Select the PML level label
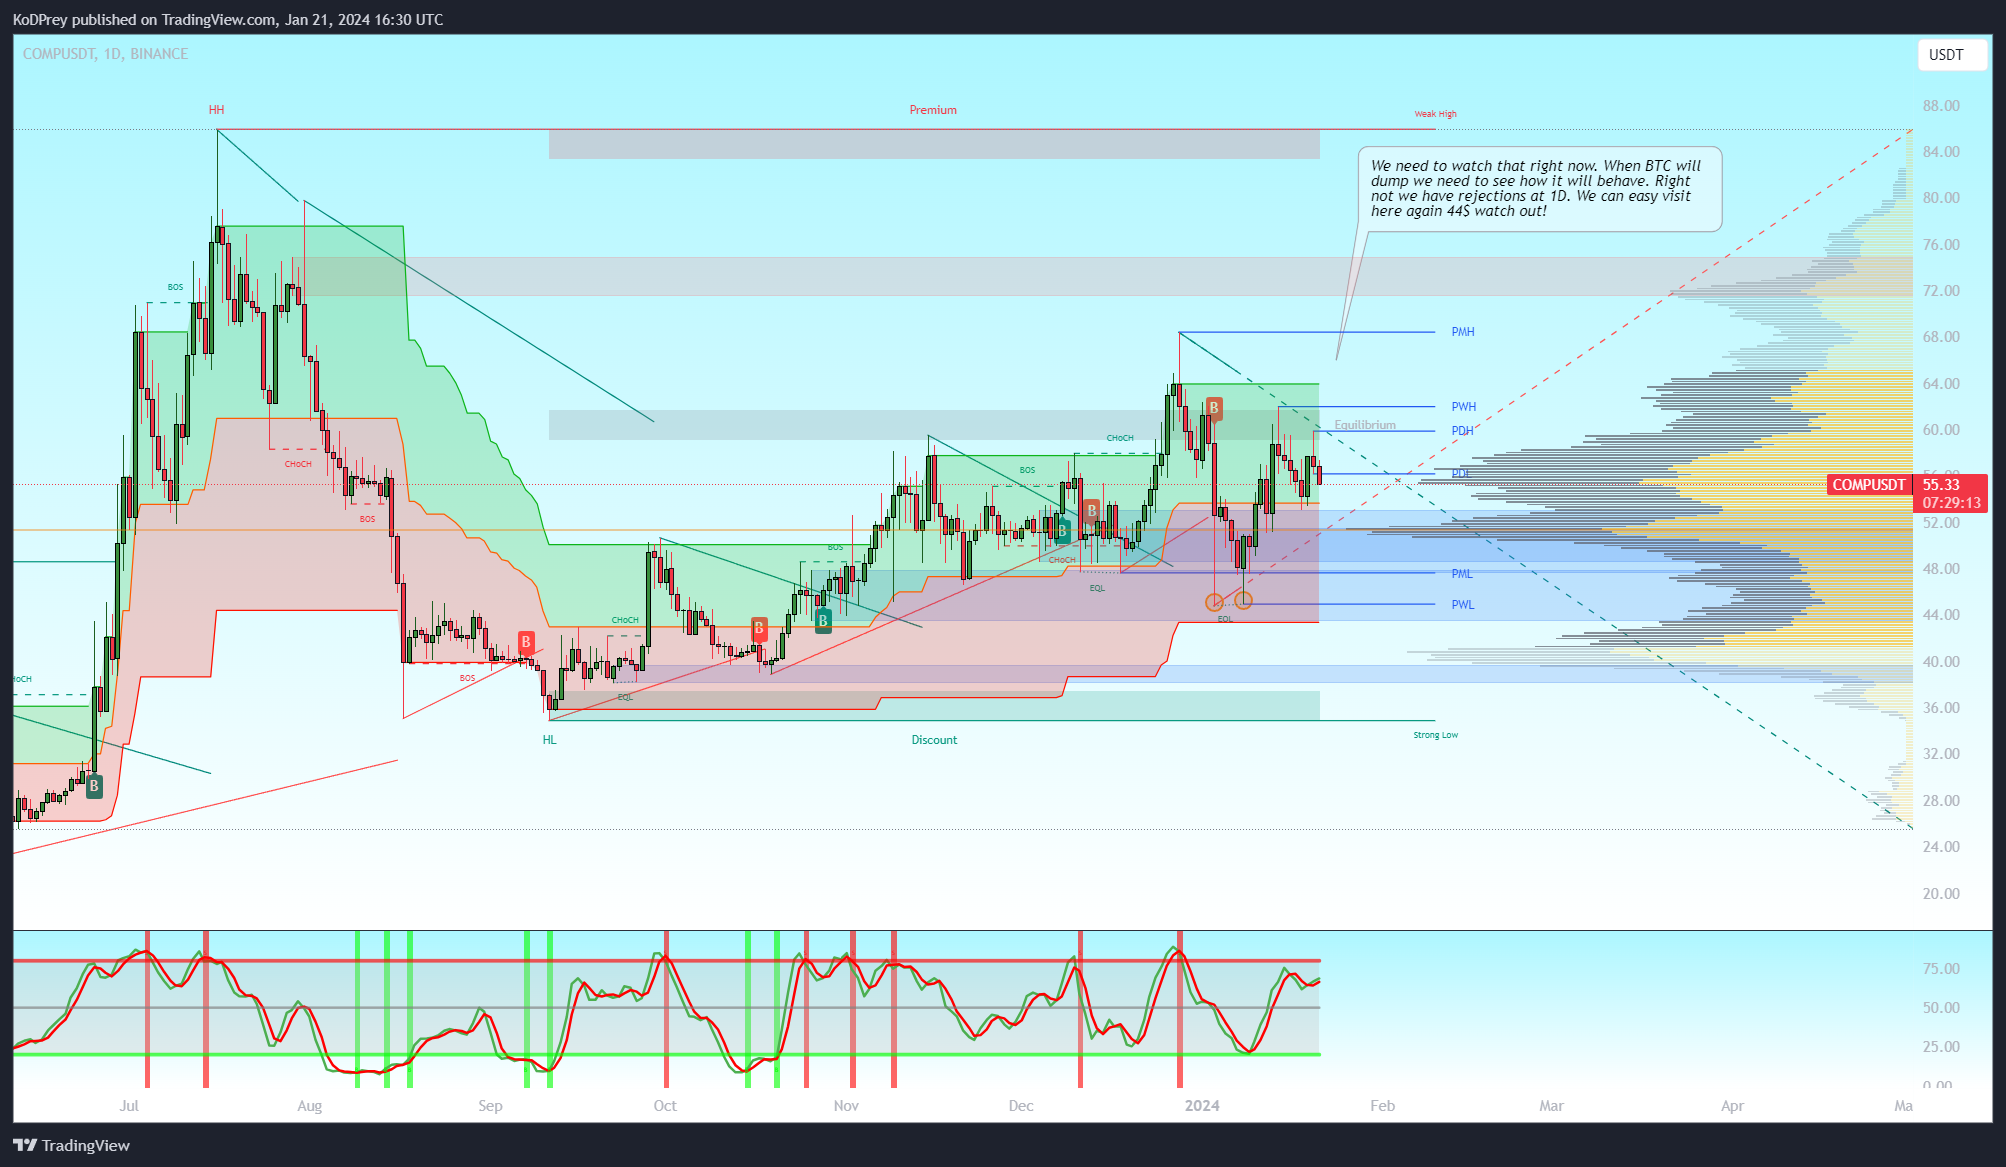2006x1167 pixels. click(1462, 574)
